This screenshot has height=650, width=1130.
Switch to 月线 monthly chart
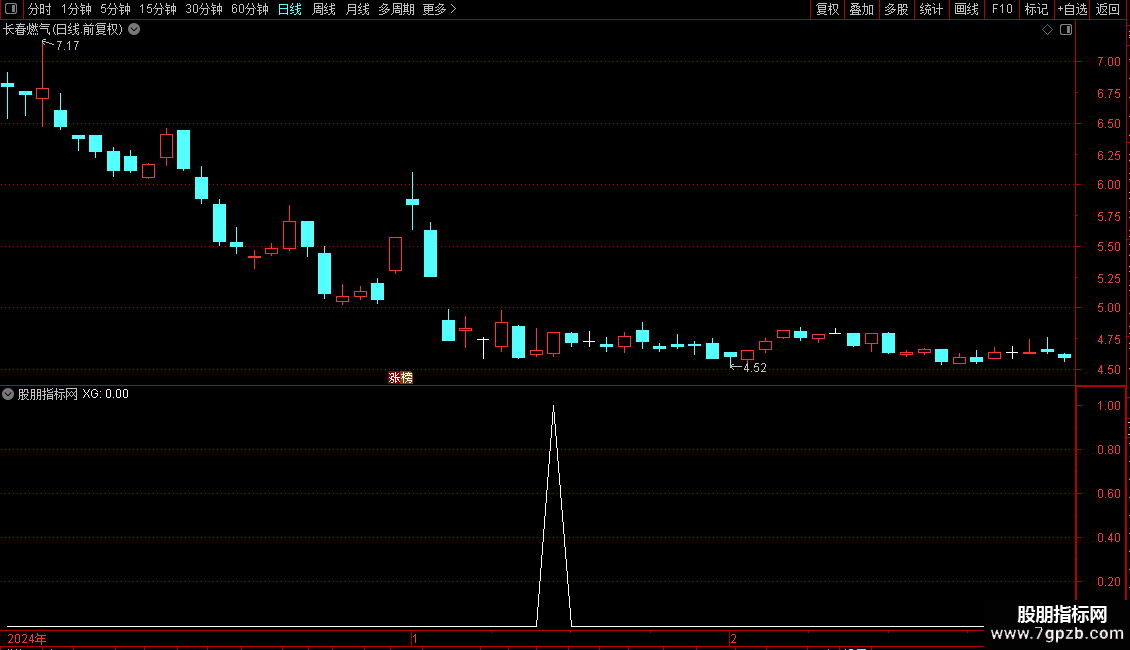tap(357, 9)
